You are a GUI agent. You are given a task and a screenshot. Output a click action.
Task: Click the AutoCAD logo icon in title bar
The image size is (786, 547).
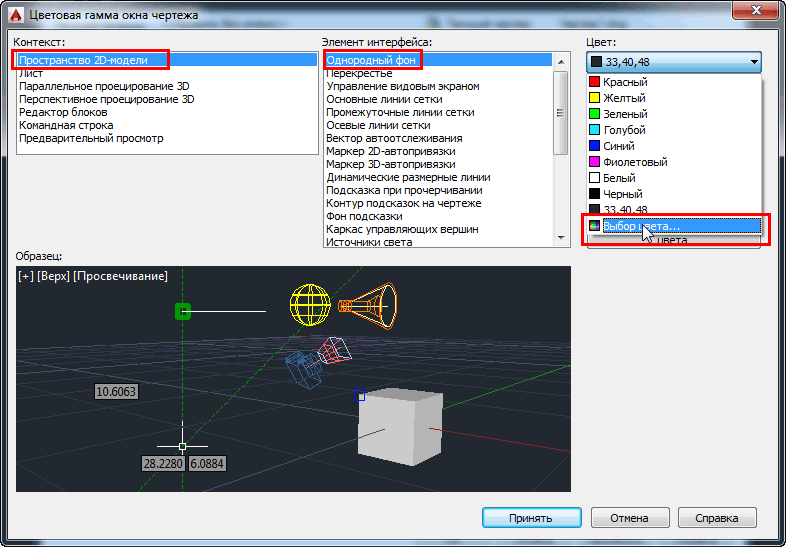(x=16, y=15)
